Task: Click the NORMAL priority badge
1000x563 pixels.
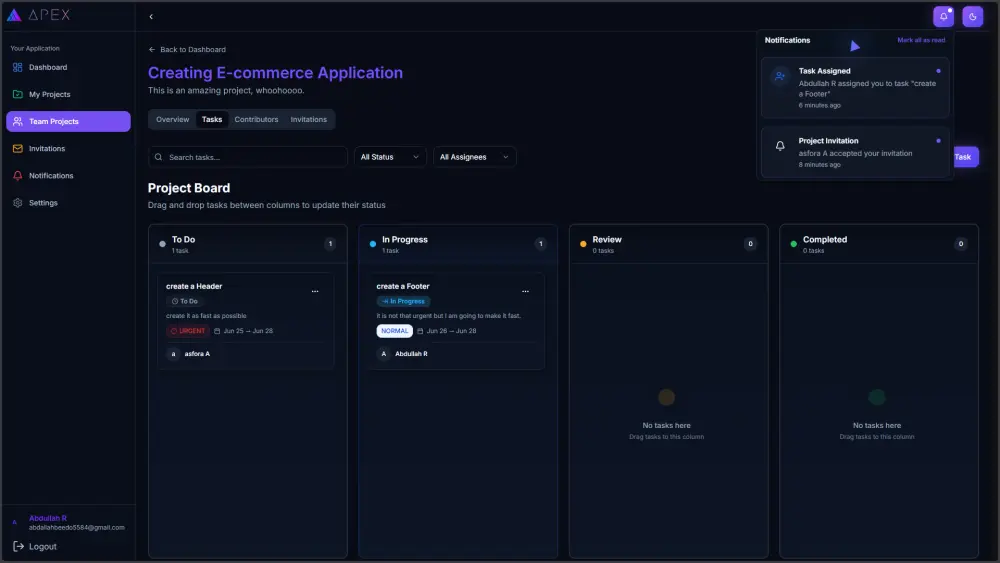Action: click(394, 331)
